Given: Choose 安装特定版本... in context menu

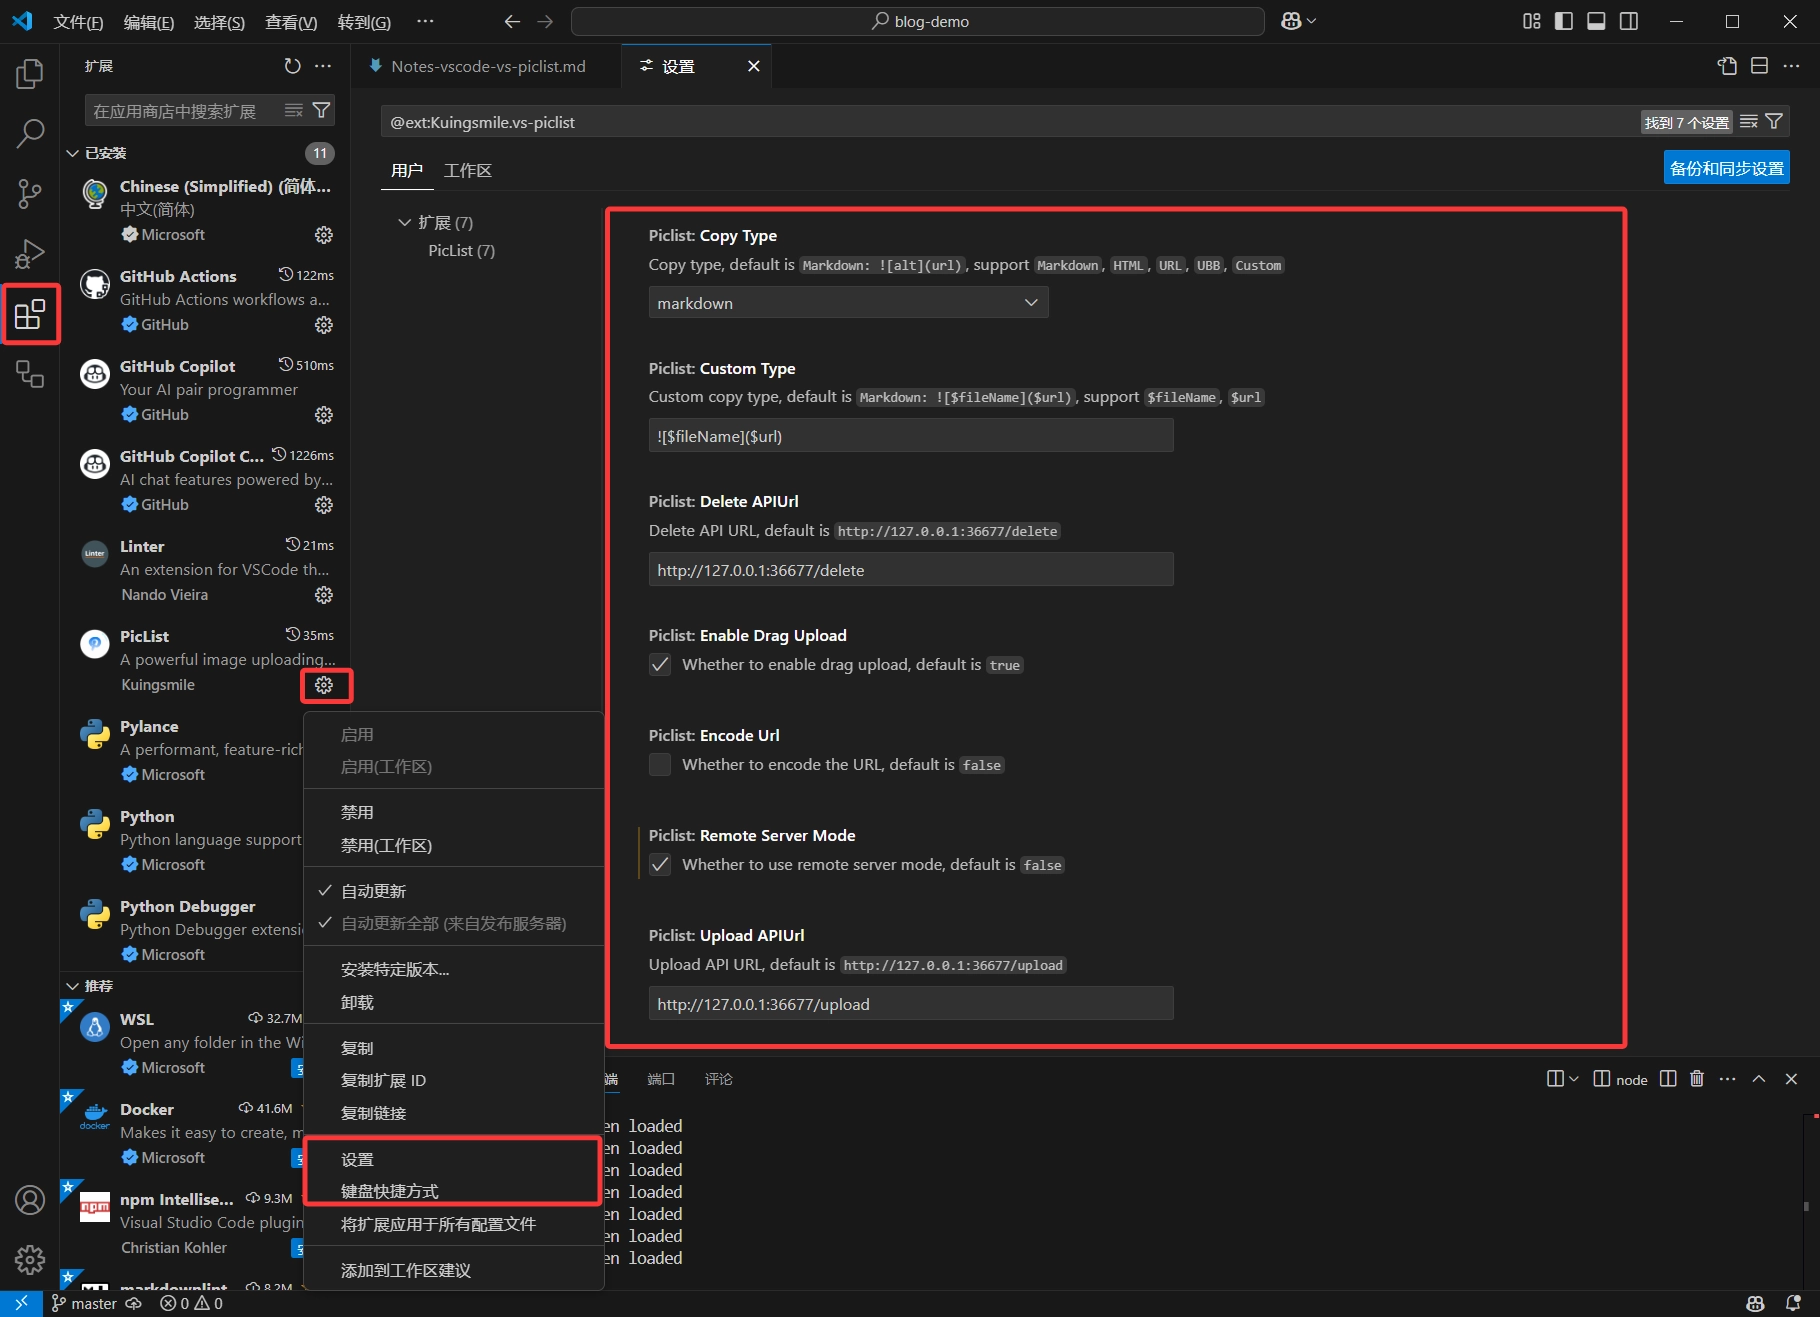Looking at the screenshot, I should tap(454, 969).
